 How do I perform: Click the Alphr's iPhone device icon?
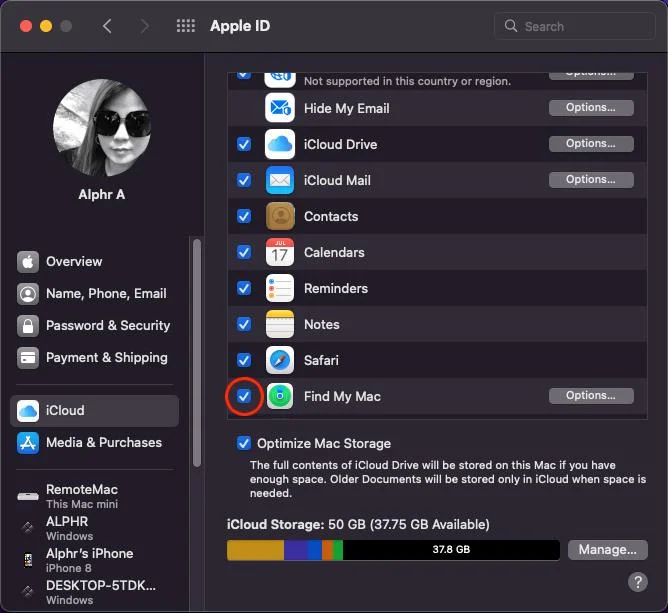(28, 560)
